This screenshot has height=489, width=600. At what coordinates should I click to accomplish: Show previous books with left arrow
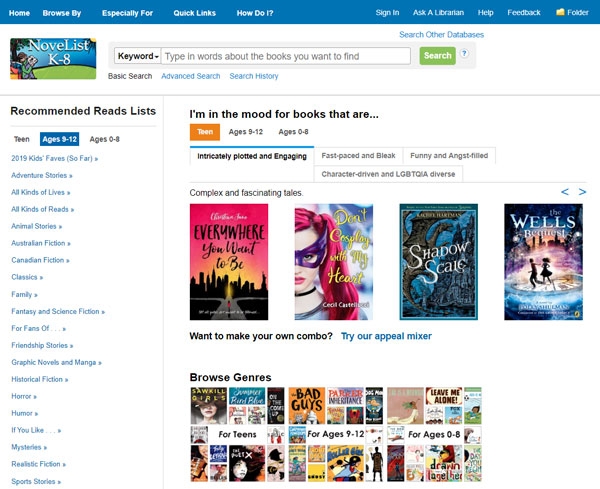[x=564, y=192]
